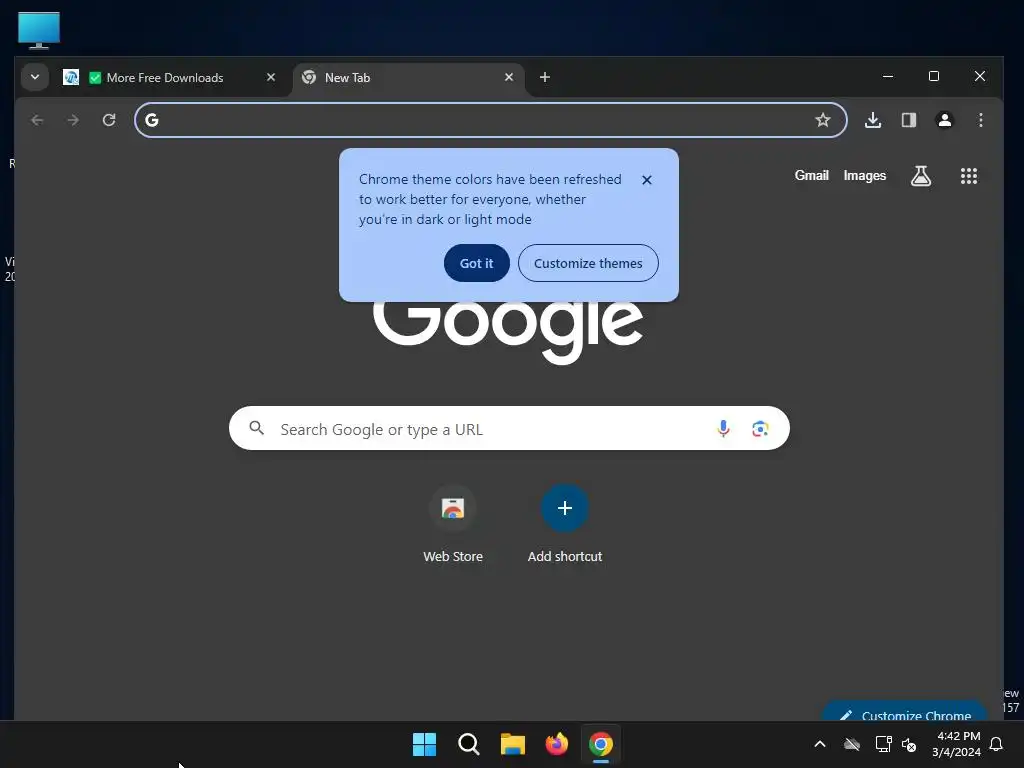Close the More Free Downloads tab
1024x768 pixels.
click(x=271, y=77)
